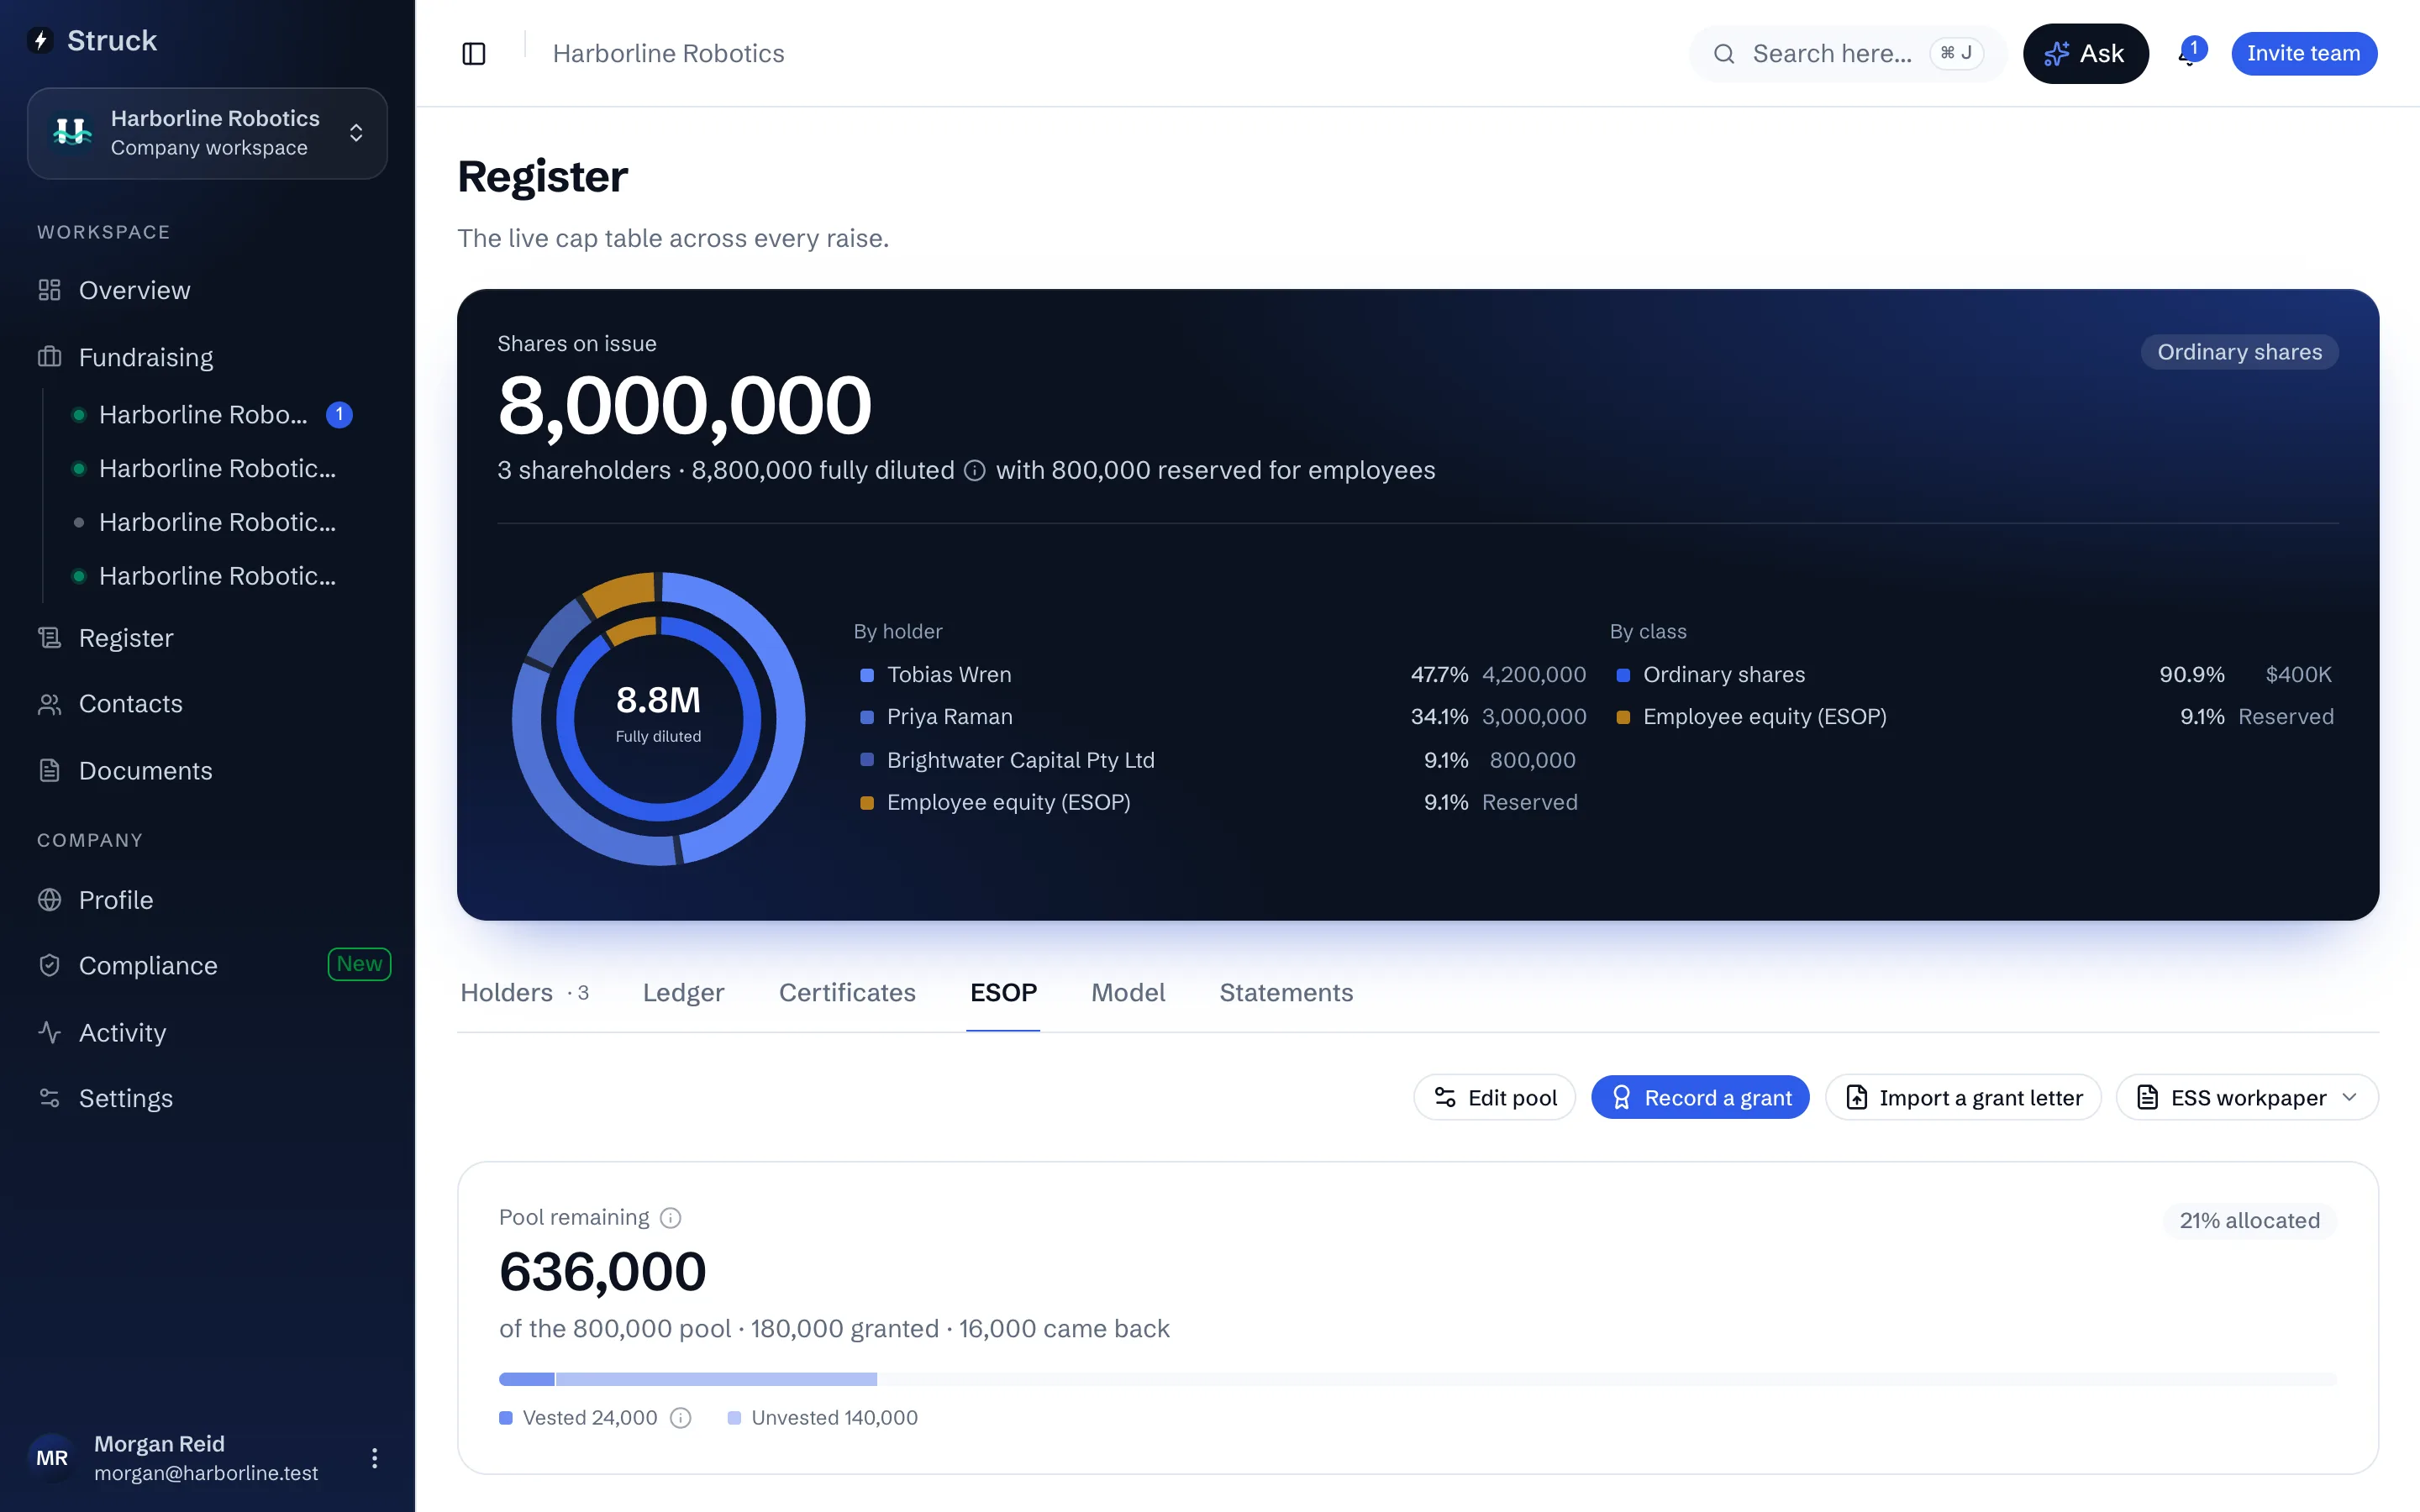Click the Ordinary shares badge
This screenshot has height=1512, width=2420.
coord(2239,352)
